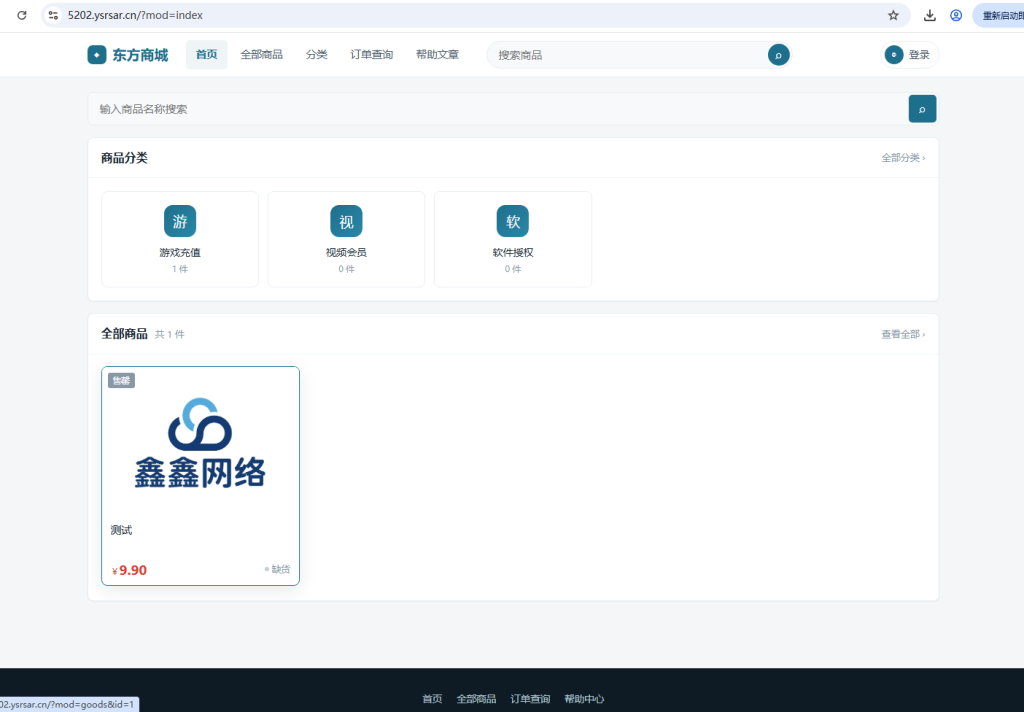
Task: Click the footer 全部商品 link
Action: click(x=476, y=699)
